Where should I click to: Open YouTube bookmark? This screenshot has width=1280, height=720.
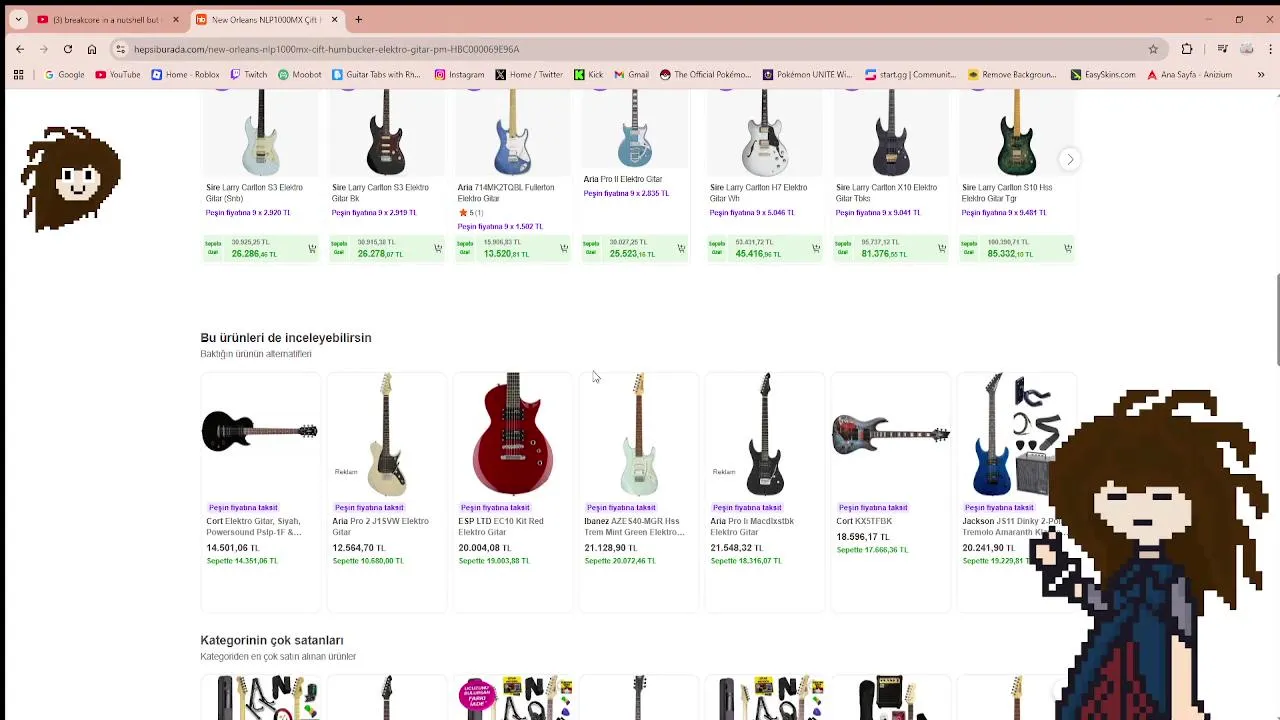coord(117,74)
